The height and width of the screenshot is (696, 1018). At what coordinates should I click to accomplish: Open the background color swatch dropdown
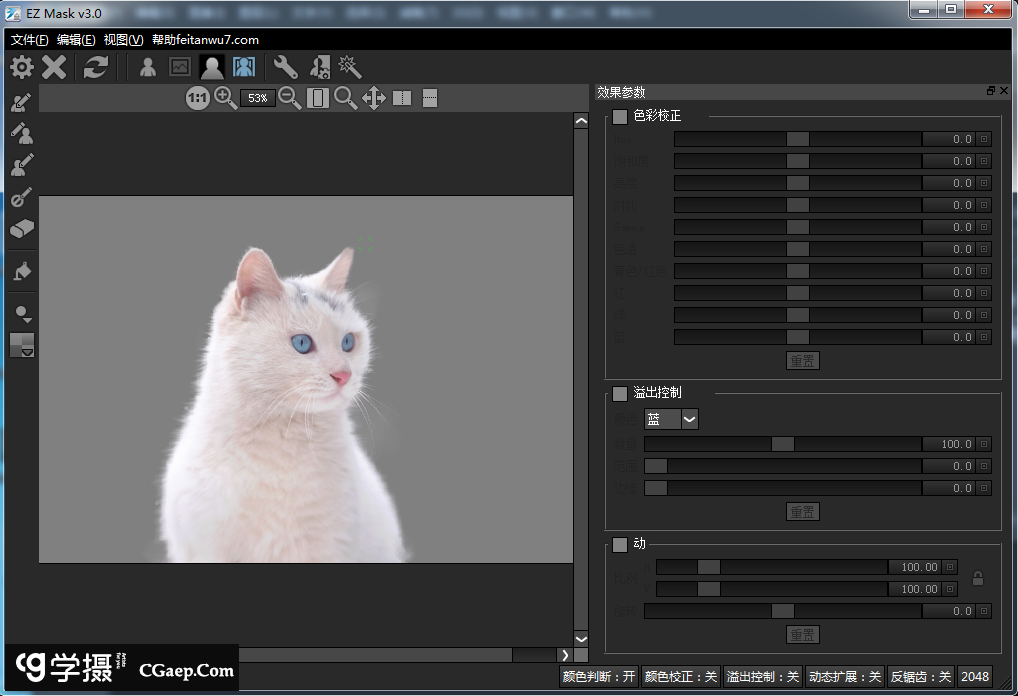coord(23,346)
